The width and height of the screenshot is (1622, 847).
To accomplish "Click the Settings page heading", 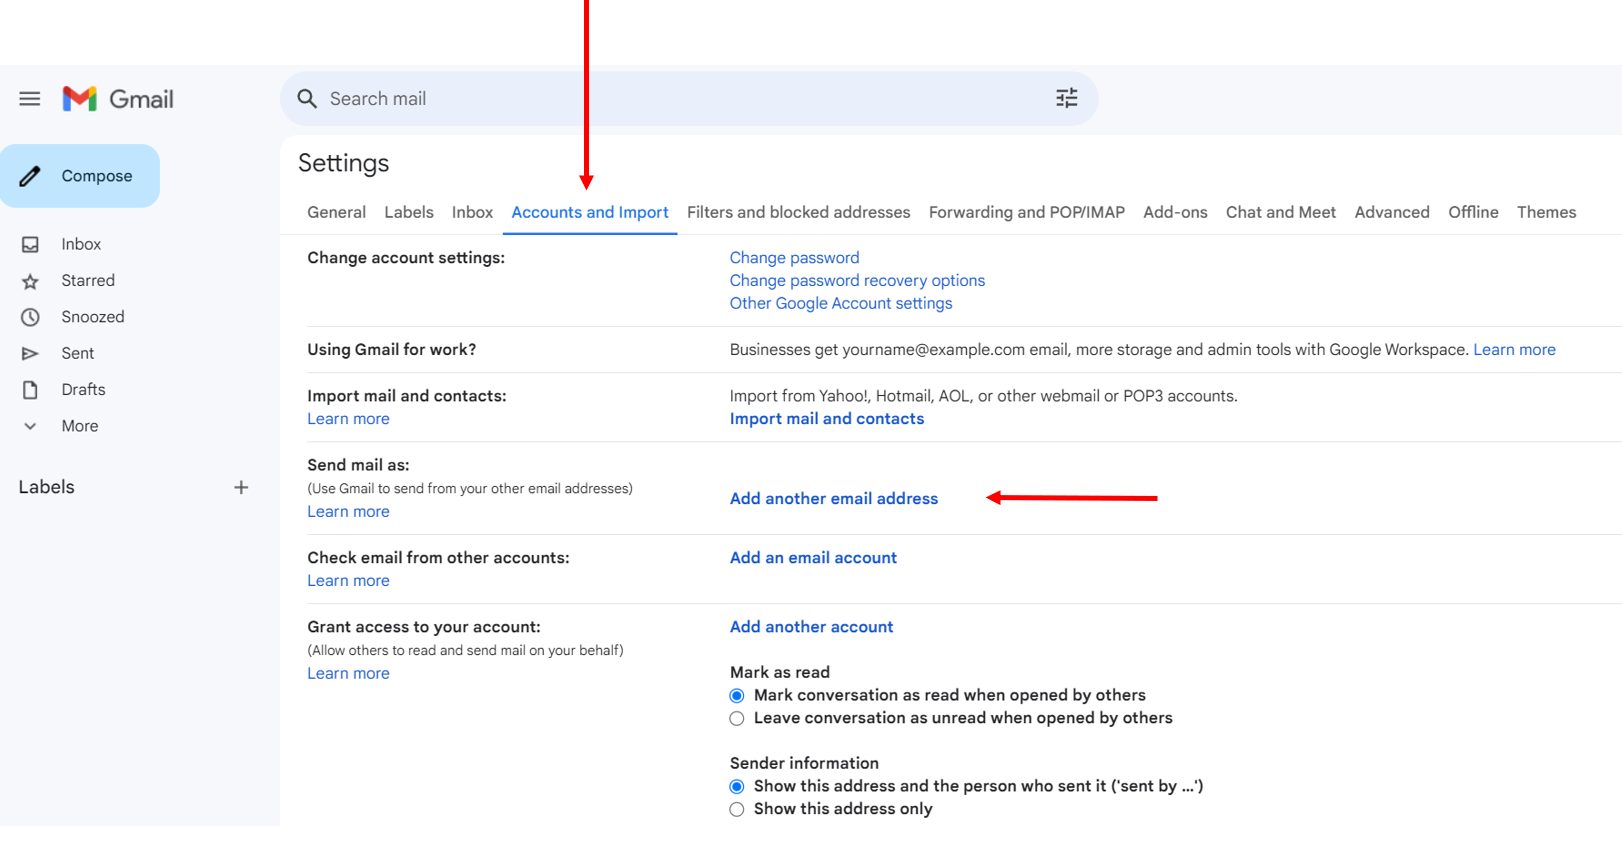I will (x=343, y=163).
